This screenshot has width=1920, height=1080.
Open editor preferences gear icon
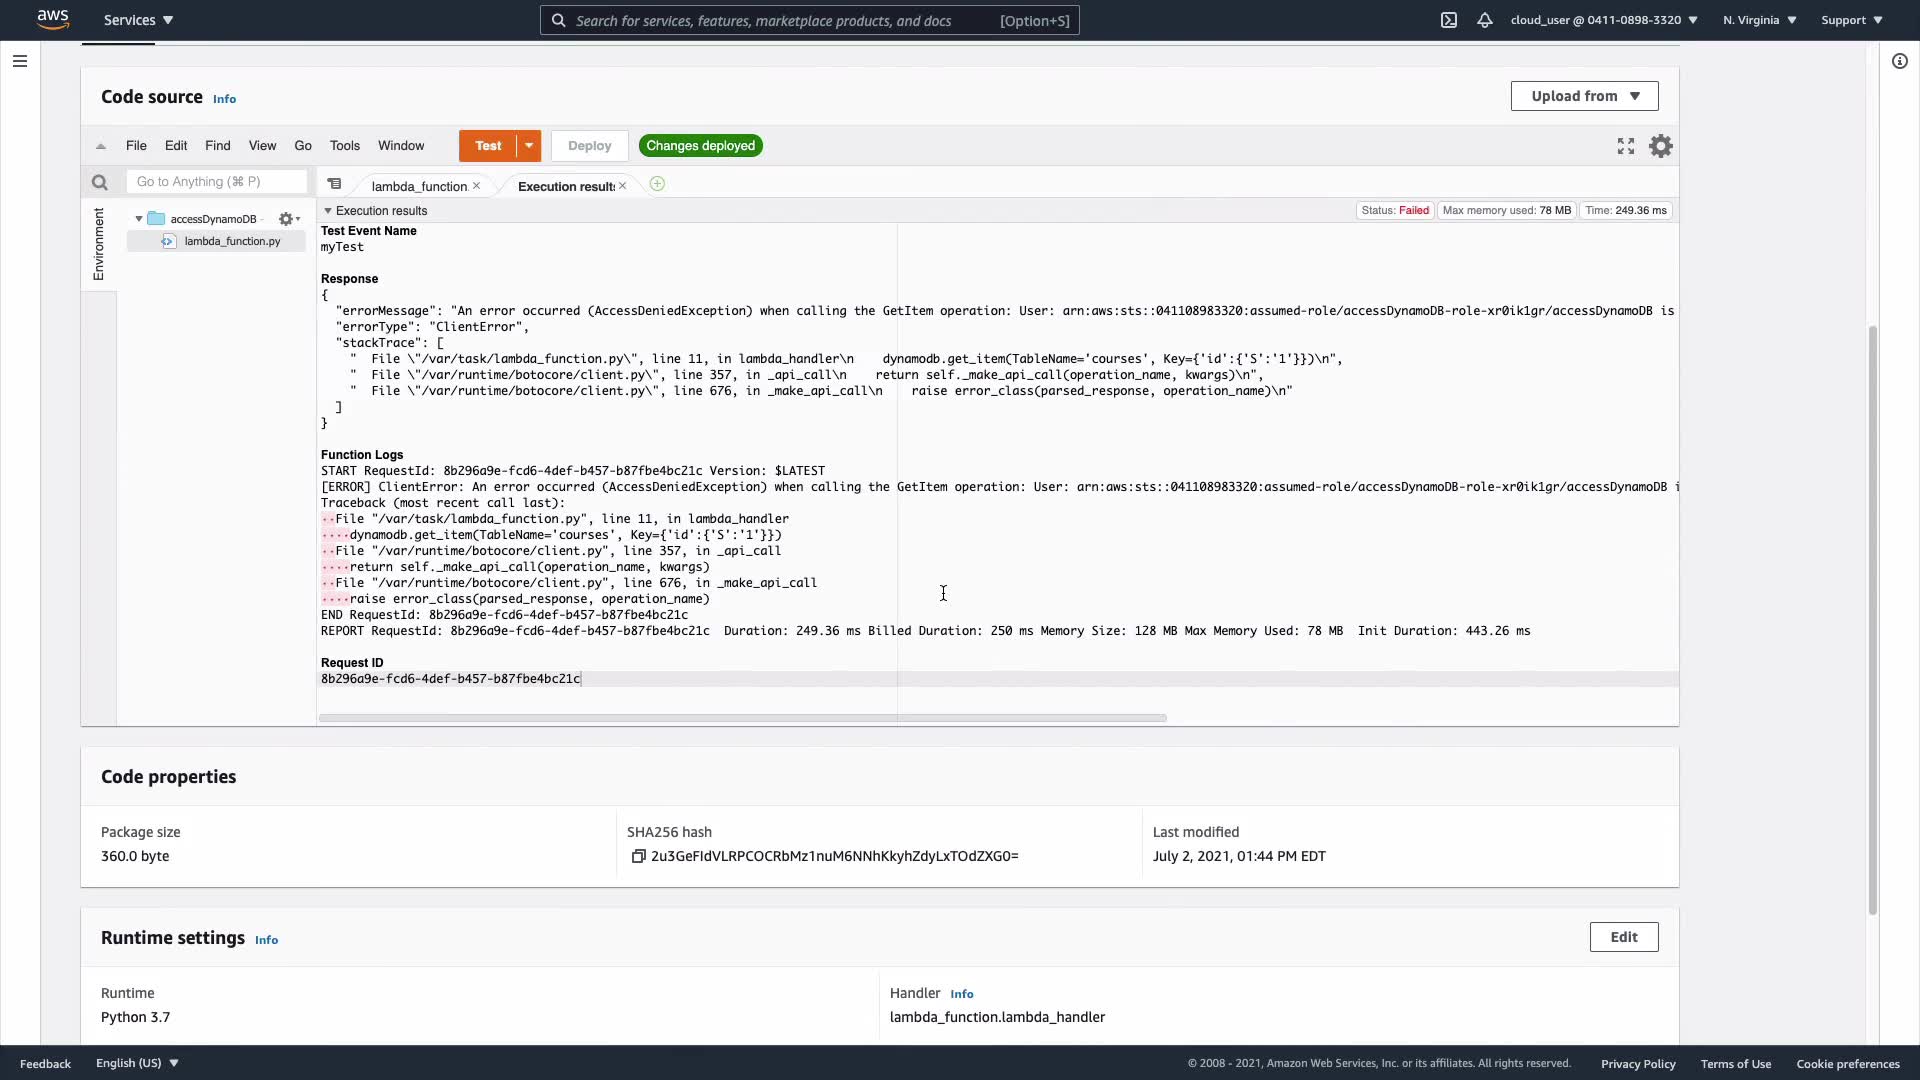(1661, 146)
